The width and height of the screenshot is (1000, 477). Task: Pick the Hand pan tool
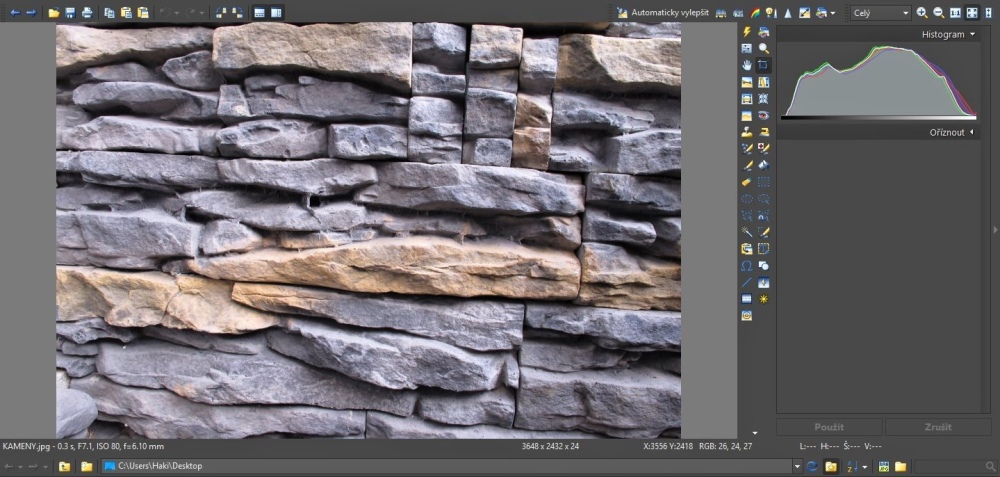pos(747,65)
